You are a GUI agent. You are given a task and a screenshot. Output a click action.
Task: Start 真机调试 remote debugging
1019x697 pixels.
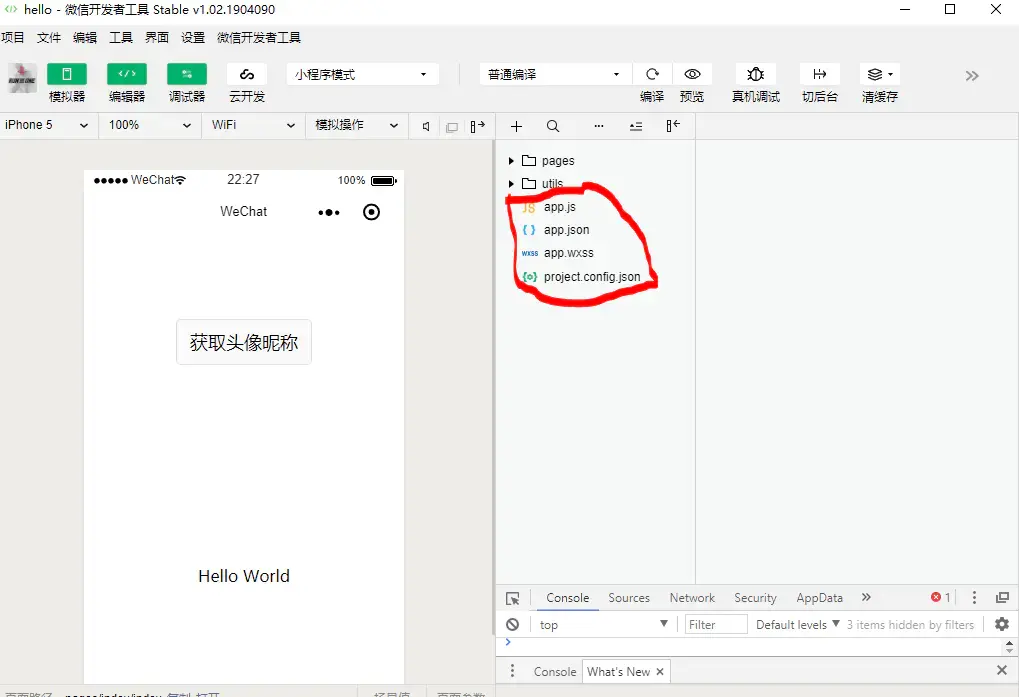coord(755,74)
